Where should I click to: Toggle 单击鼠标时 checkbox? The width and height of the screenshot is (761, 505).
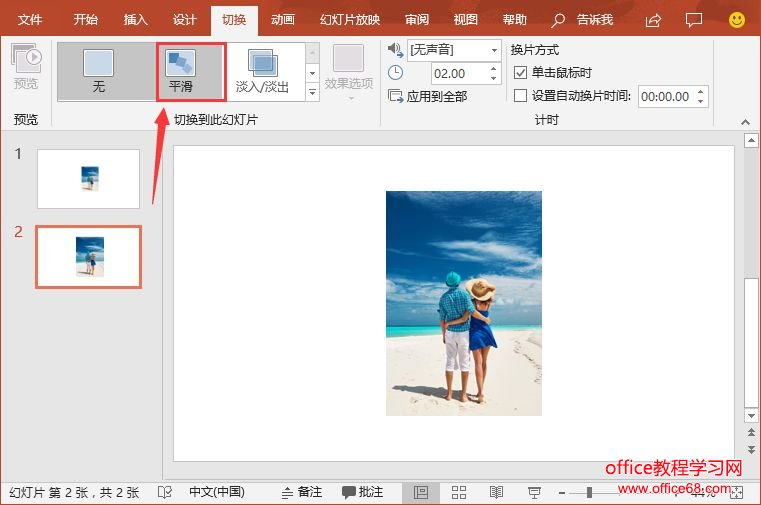point(520,73)
